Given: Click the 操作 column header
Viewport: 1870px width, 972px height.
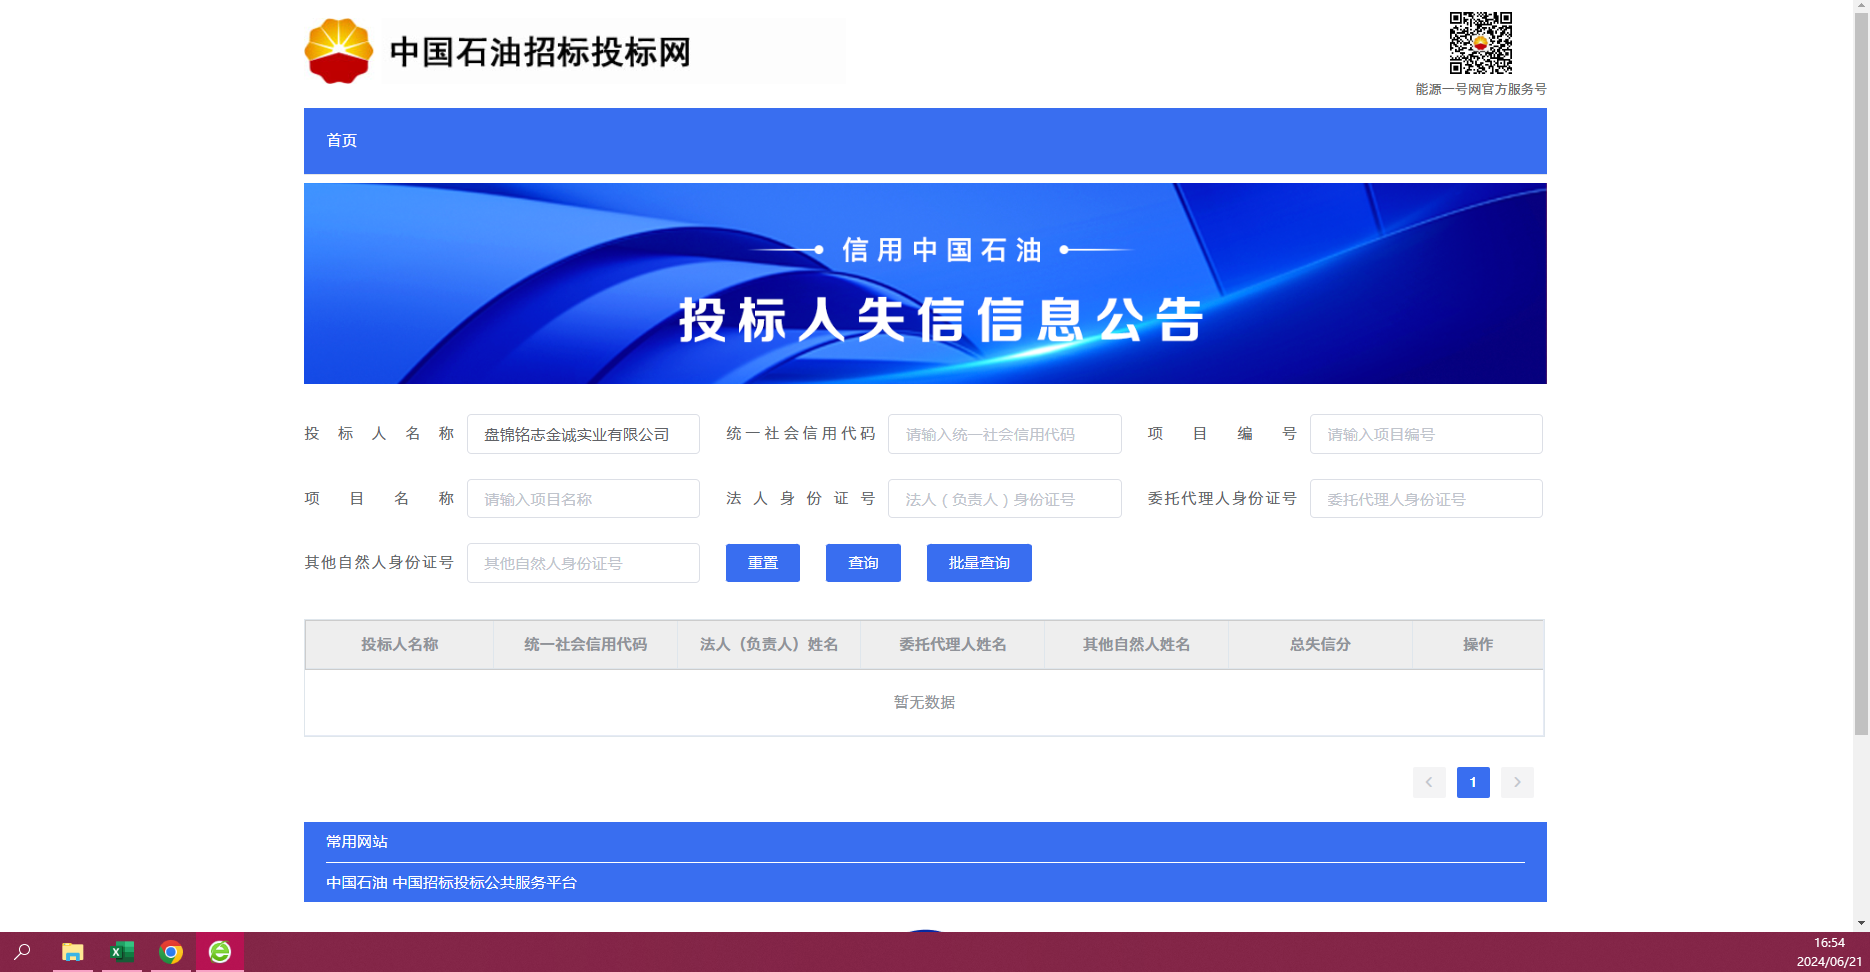Looking at the screenshot, I should 1478,645.
